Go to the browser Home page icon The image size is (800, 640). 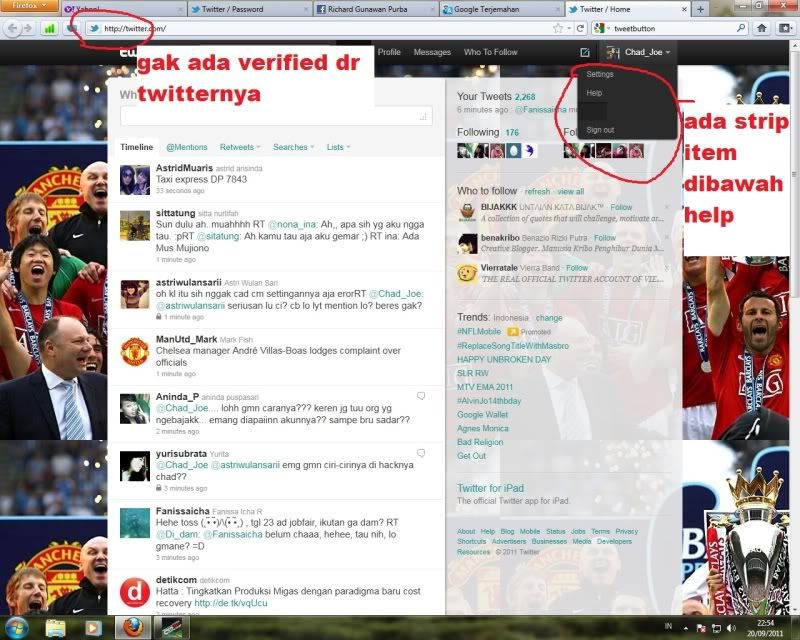[762, 28]
